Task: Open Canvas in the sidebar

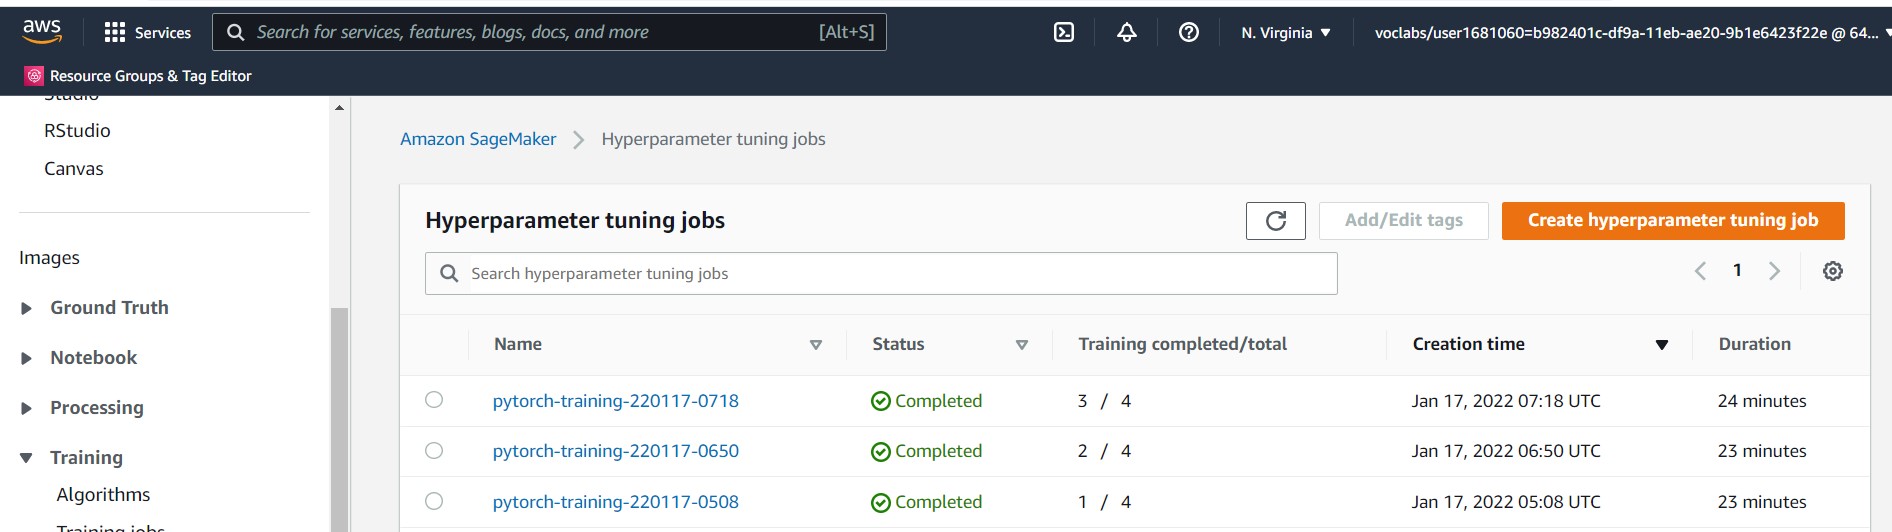Action: pyautogui.click(x=74, y=169)
